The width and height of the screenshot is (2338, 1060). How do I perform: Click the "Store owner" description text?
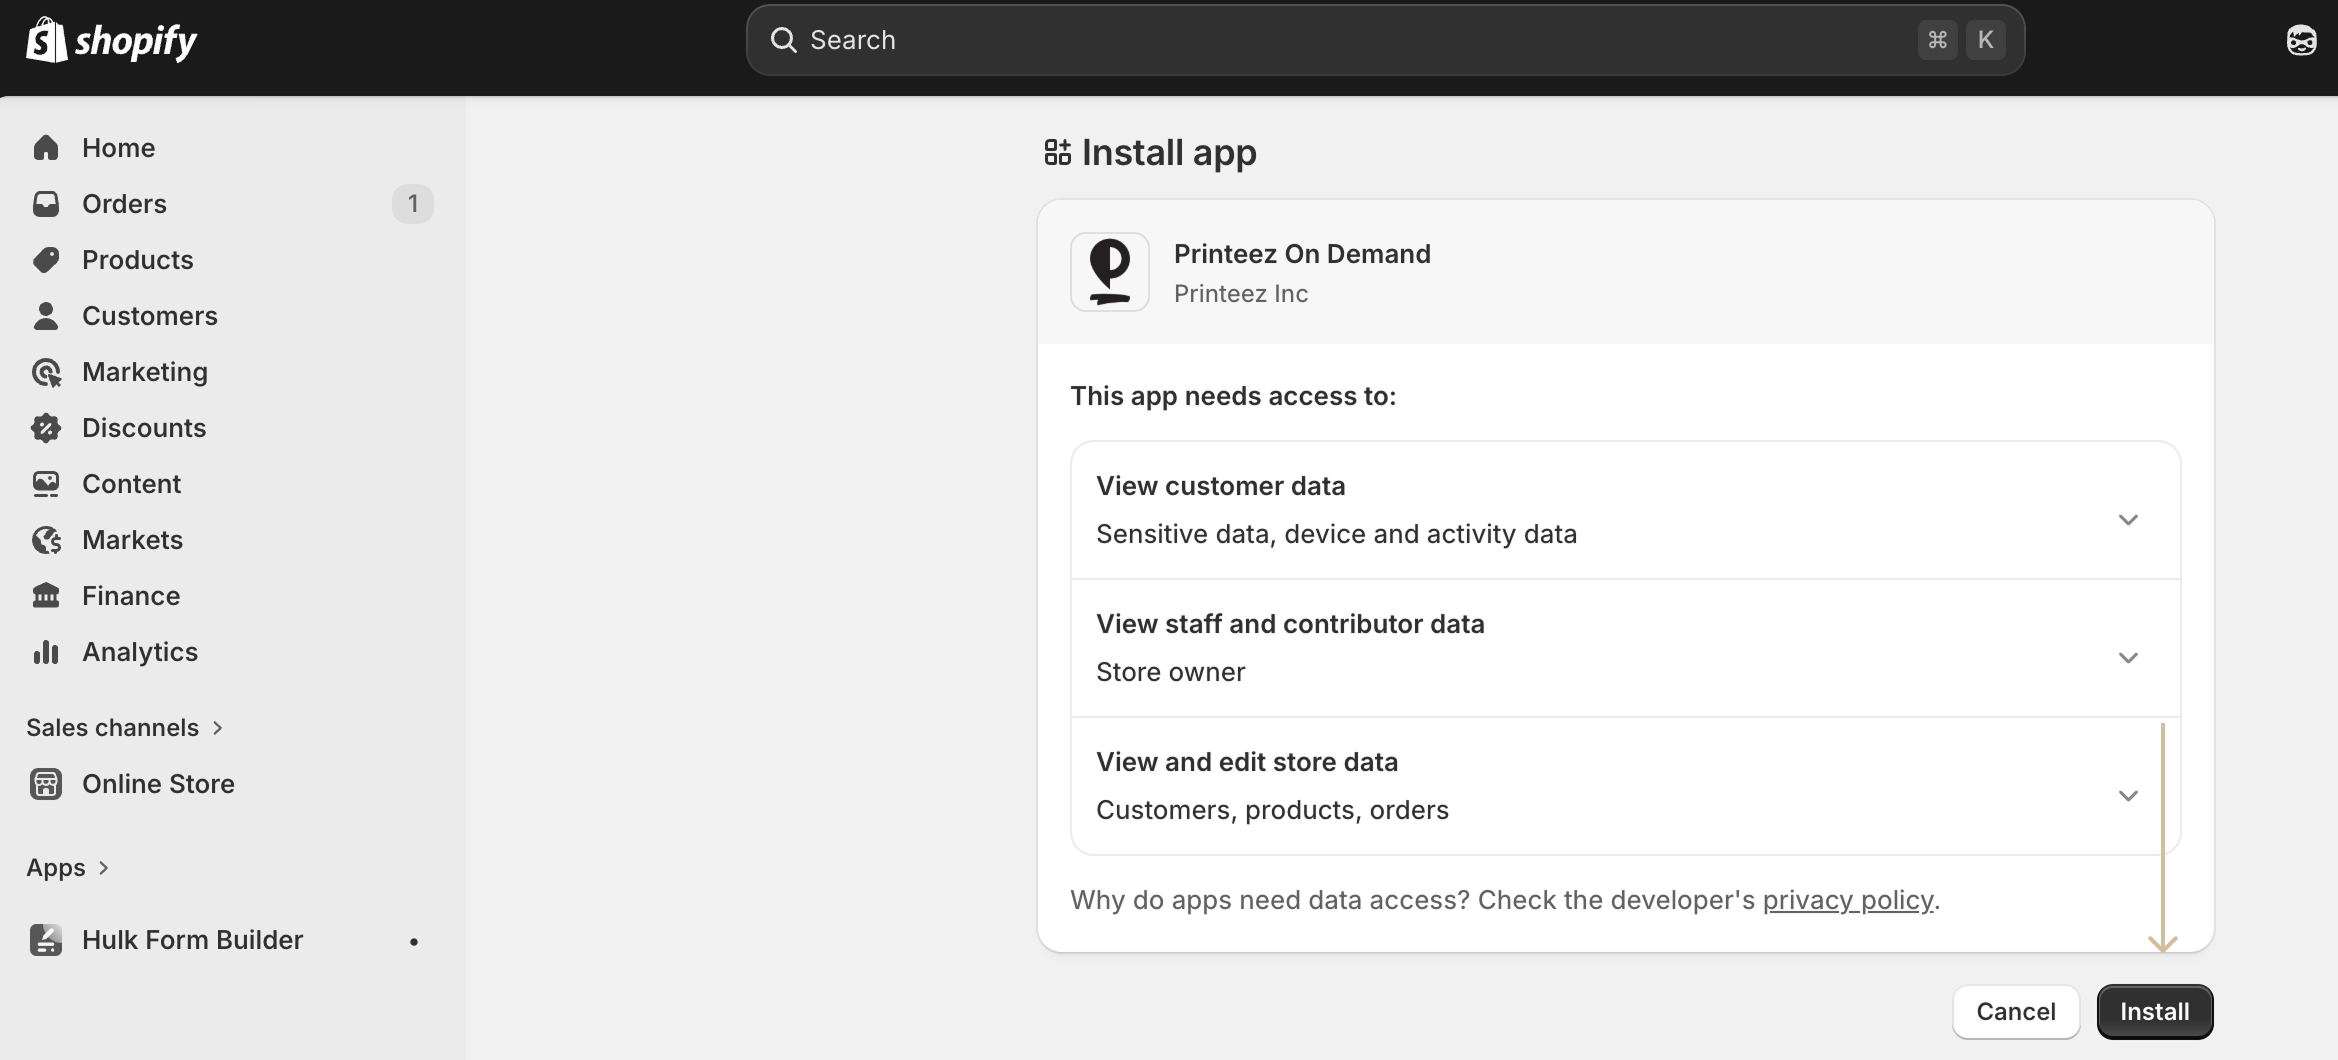coord(1171,672)
